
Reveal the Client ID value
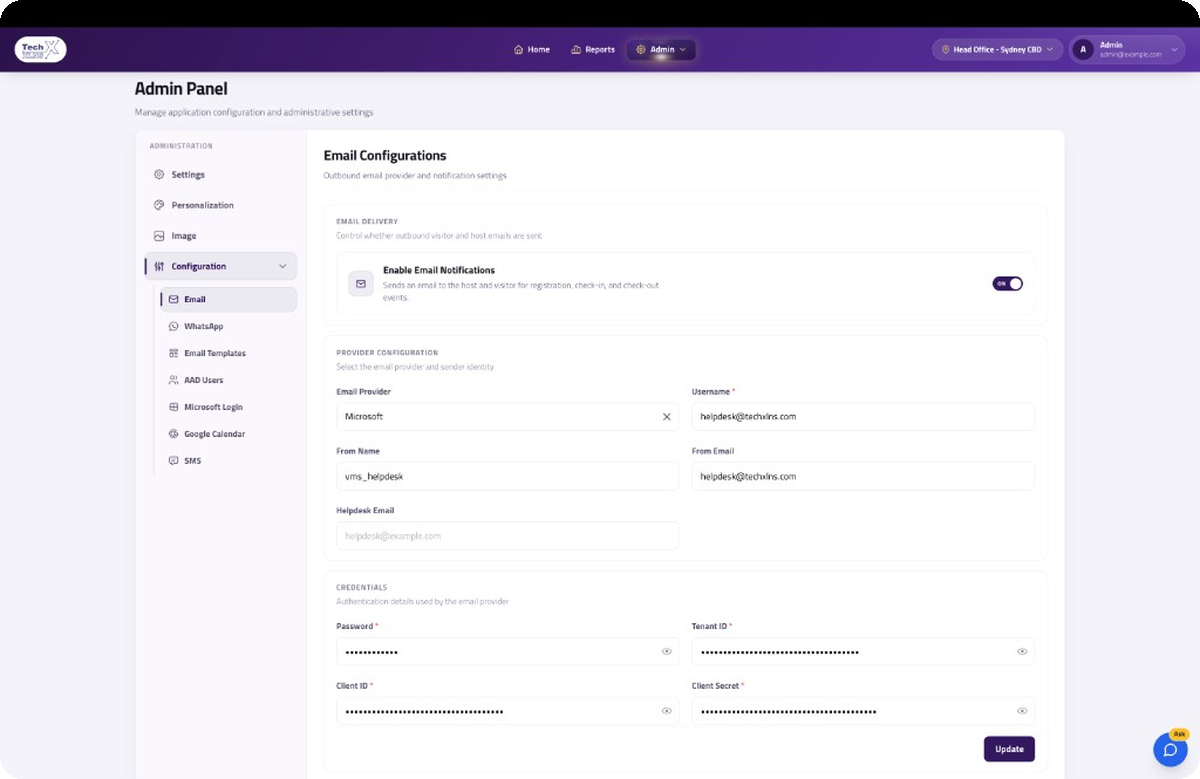(x=667, y=711)
